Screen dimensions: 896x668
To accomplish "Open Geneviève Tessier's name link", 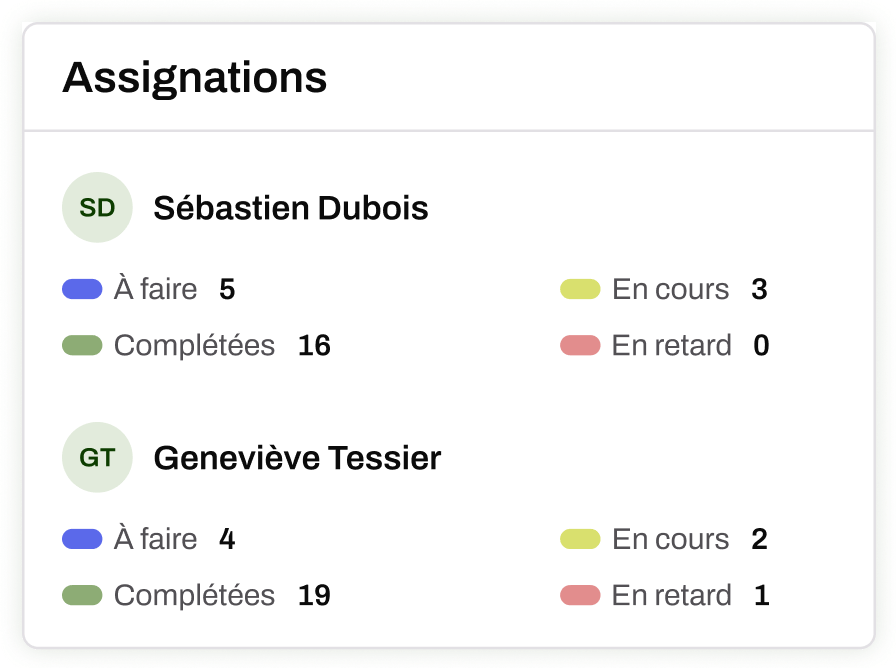I will tap(297, 458).
